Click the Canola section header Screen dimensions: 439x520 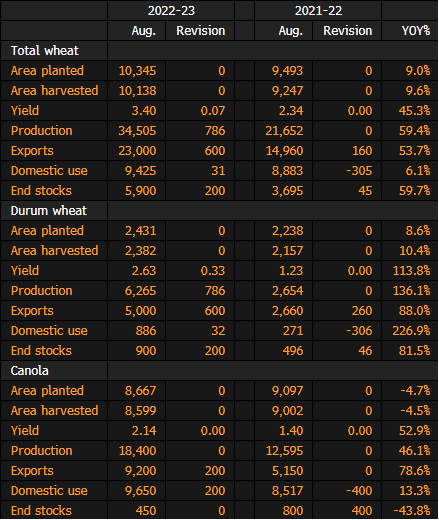point(30,371)
